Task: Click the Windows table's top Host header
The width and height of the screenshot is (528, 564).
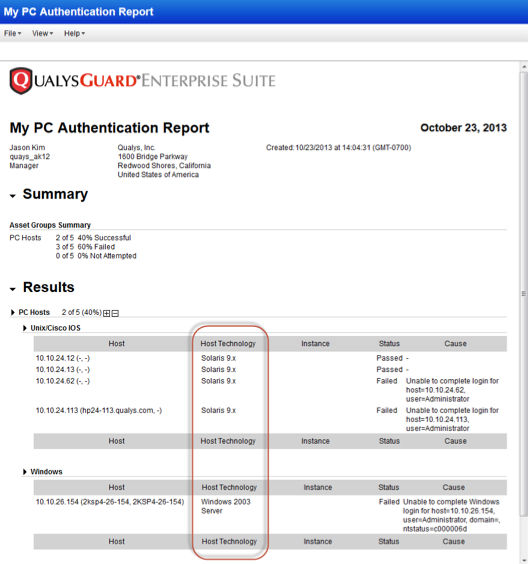Action: 117,487
